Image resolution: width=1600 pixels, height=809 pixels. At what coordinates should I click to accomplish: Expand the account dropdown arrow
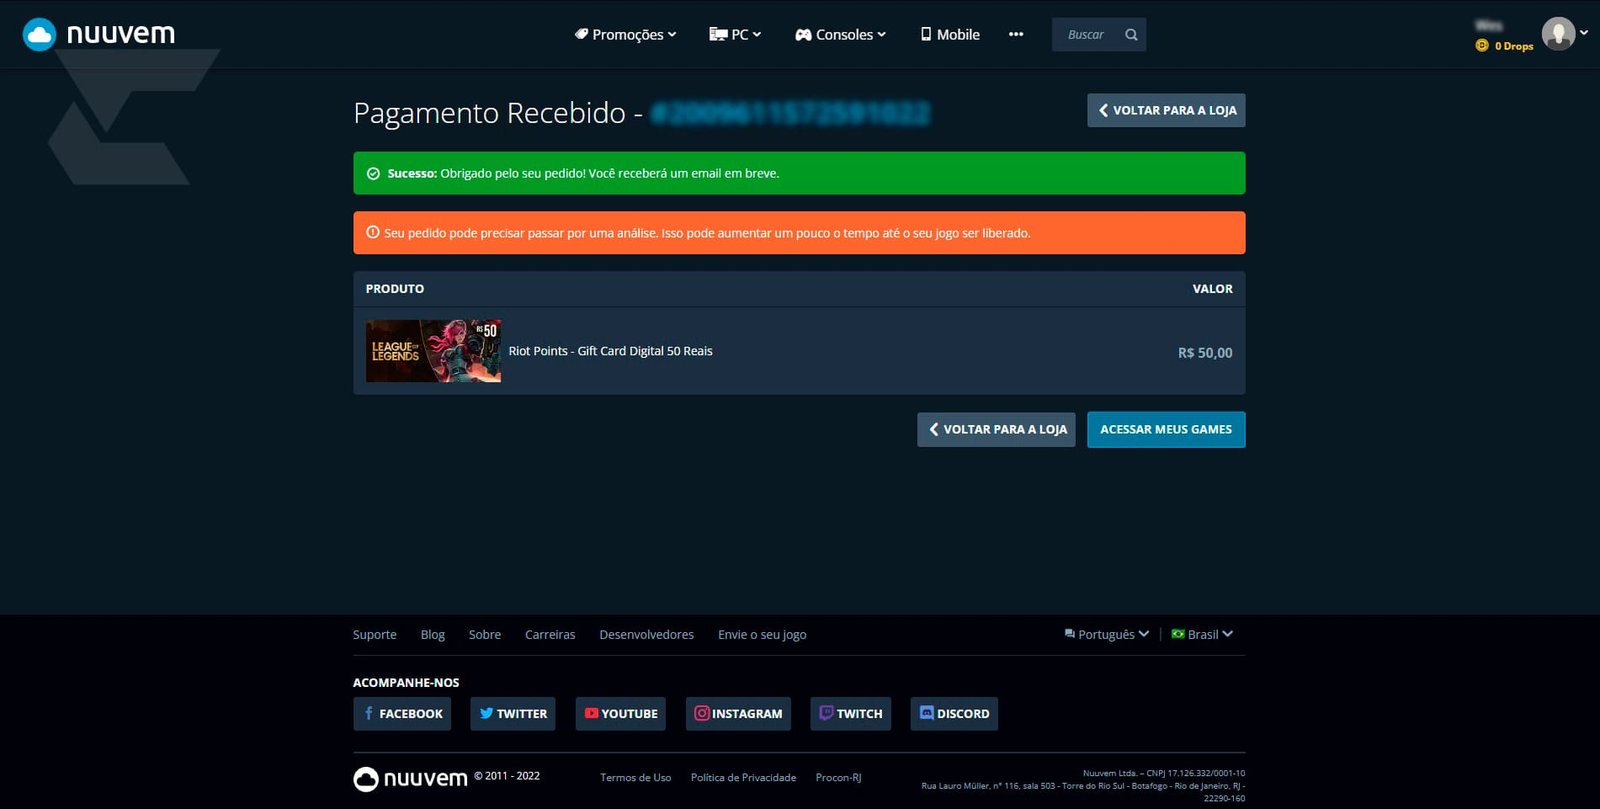pos(1584,32)
